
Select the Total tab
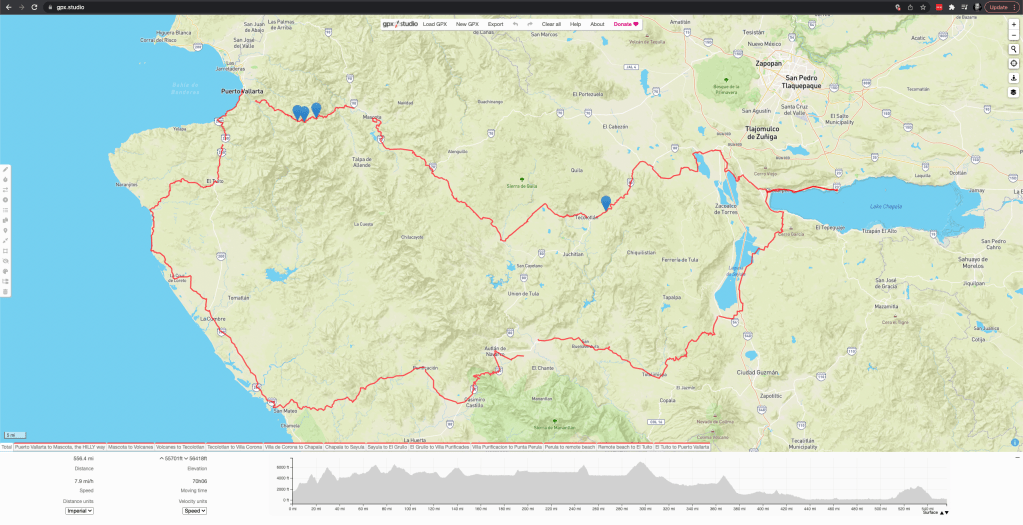[6, 447]
